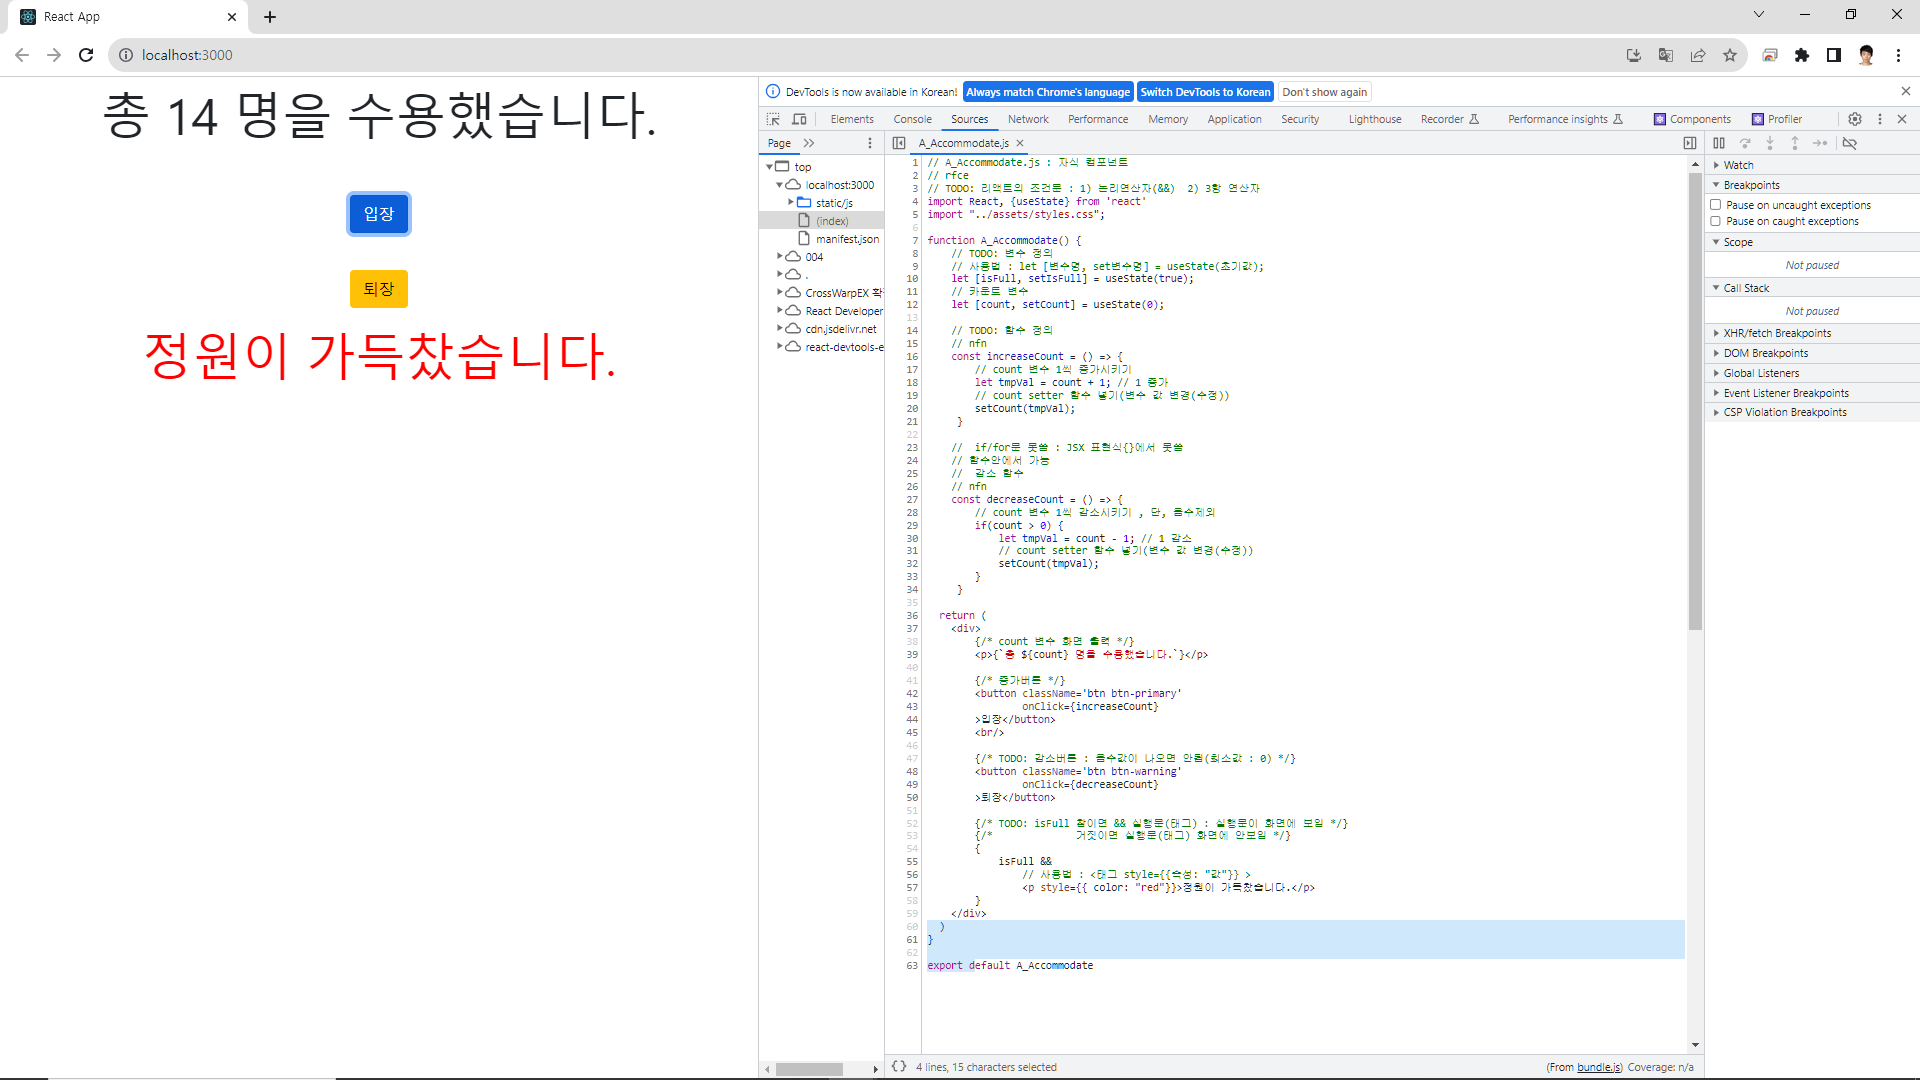Enable Pause on uncaught exceptions
Image resolution: width=1920 pixels, height=1080 pixels.
point(1716,205)
